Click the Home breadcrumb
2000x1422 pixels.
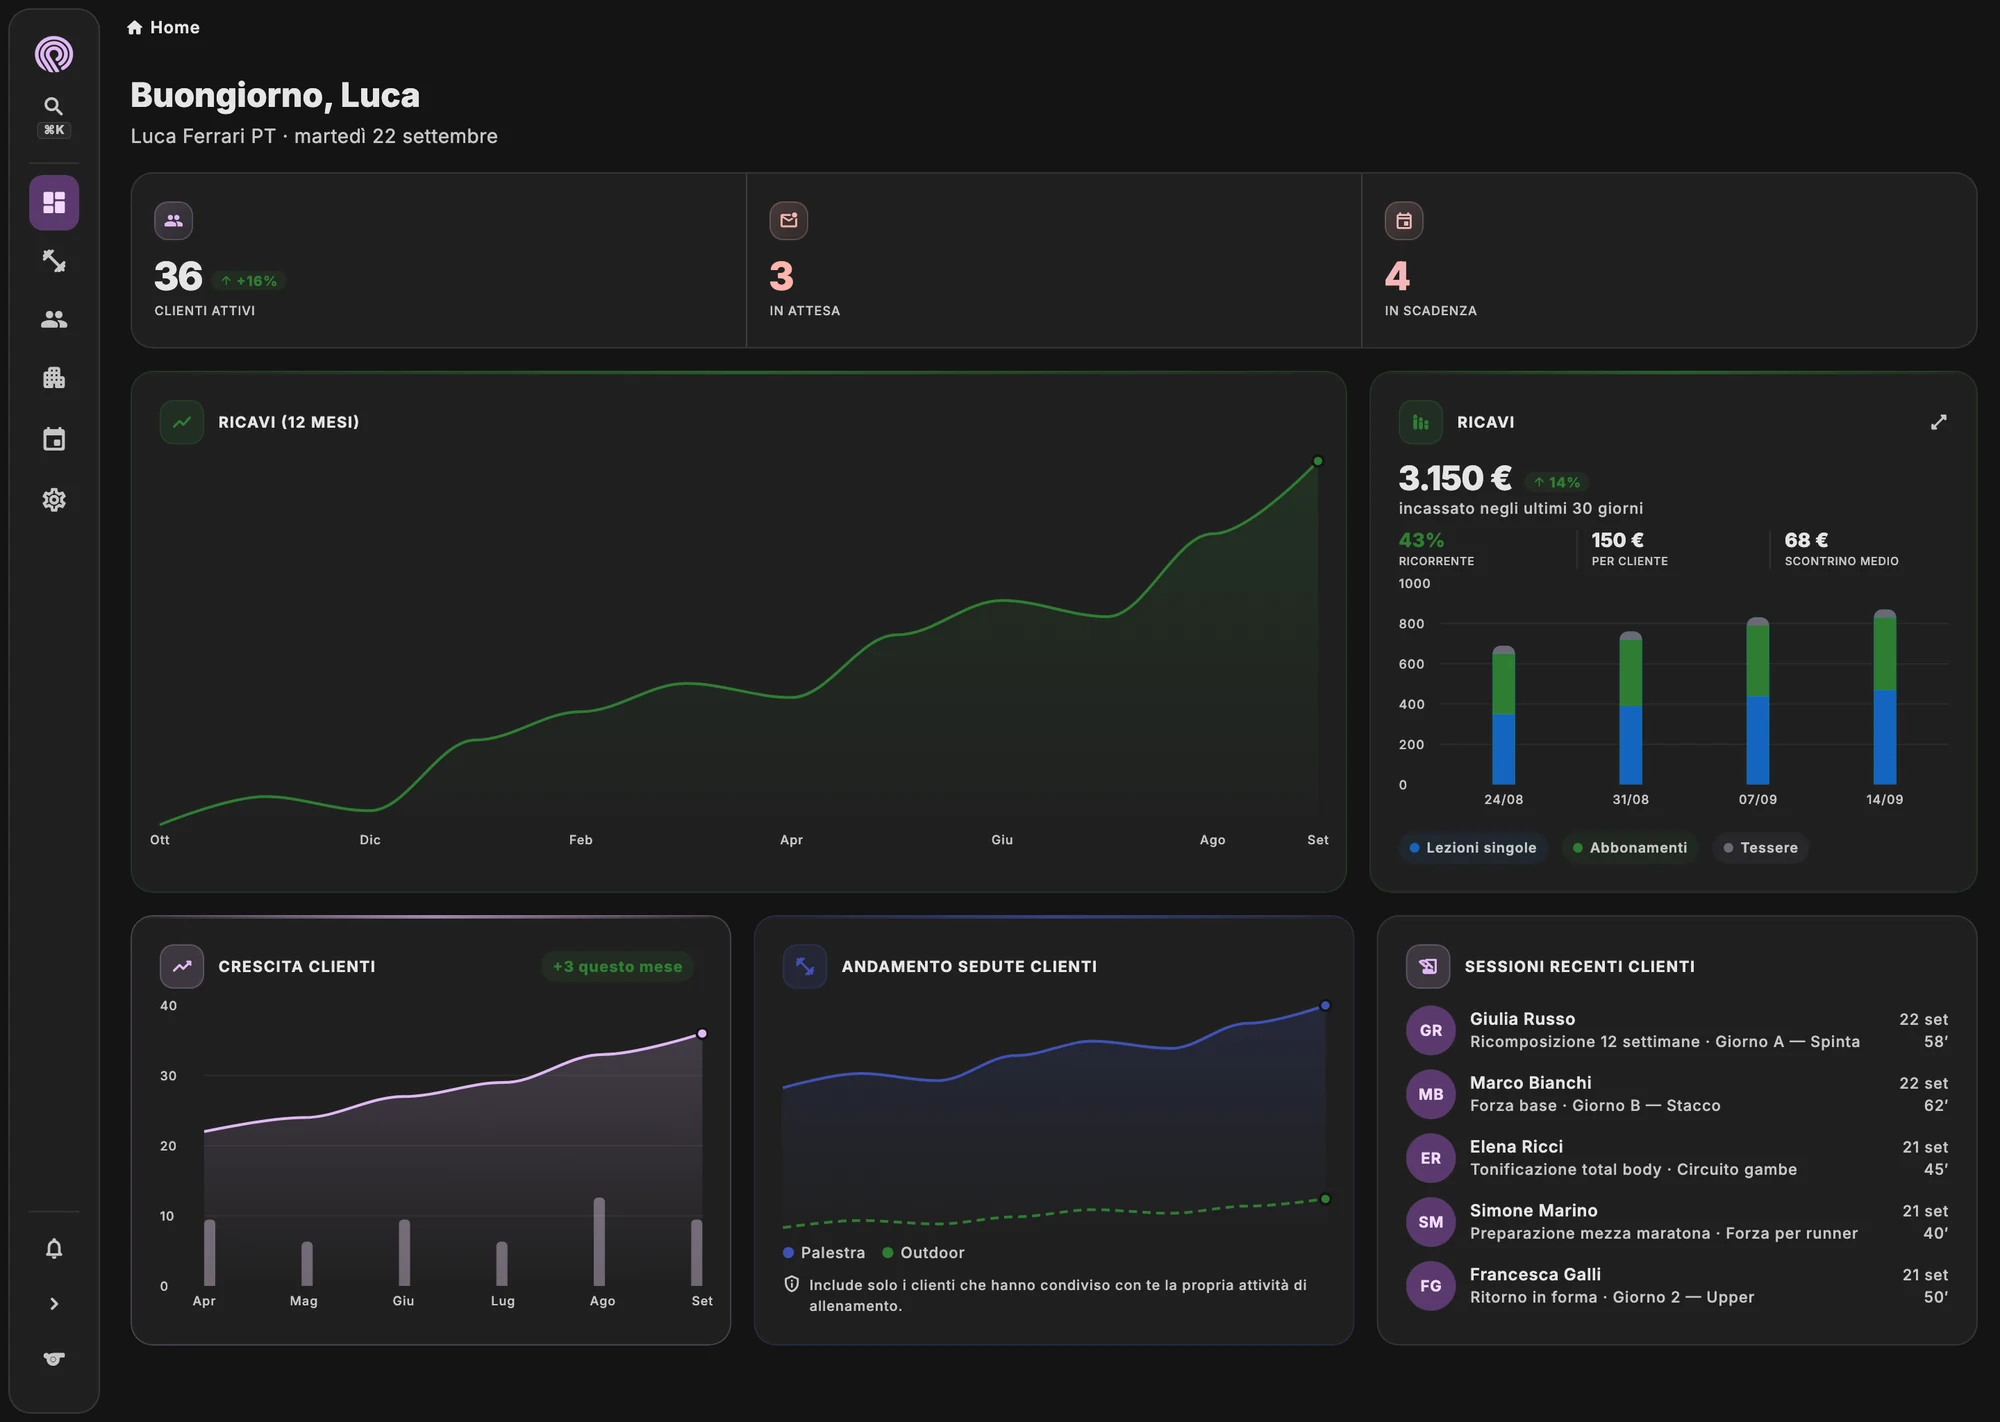(x=163, y=28)
